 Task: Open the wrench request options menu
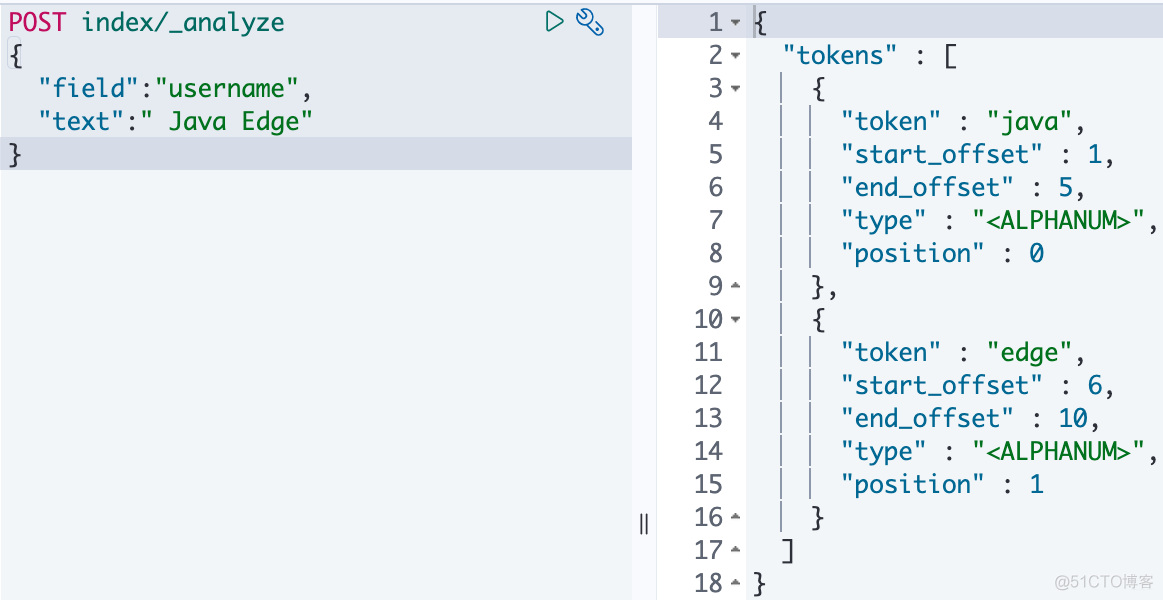coord(590,22)
